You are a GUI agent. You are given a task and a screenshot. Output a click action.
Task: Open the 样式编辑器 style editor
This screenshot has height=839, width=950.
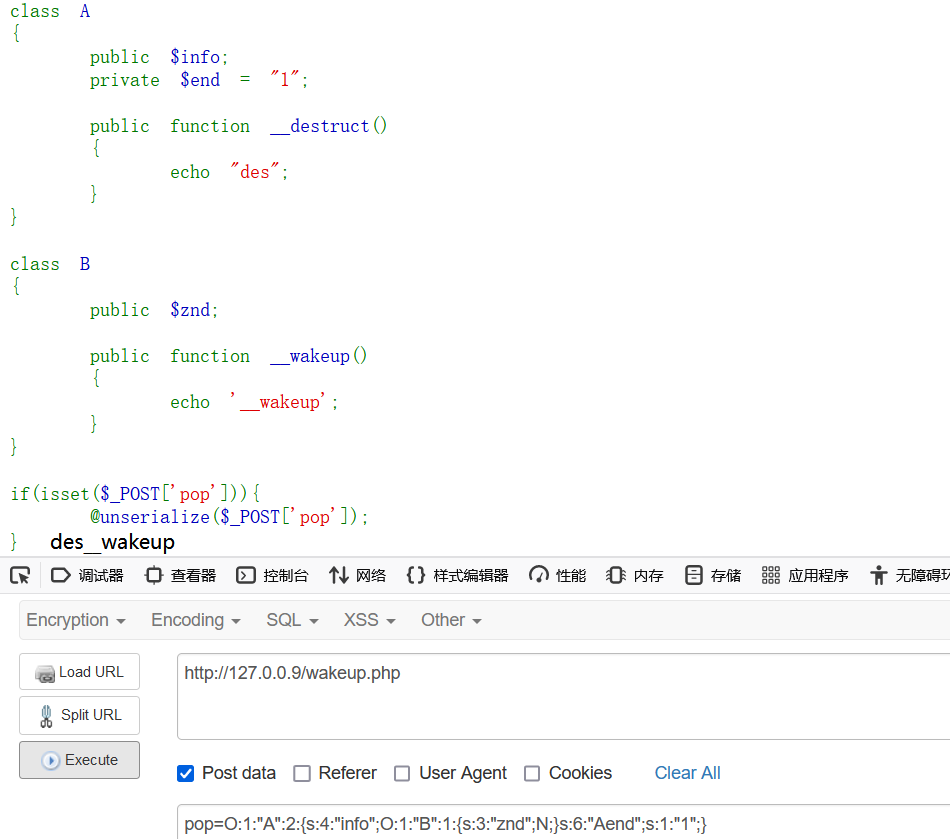(x=457, y=575)
